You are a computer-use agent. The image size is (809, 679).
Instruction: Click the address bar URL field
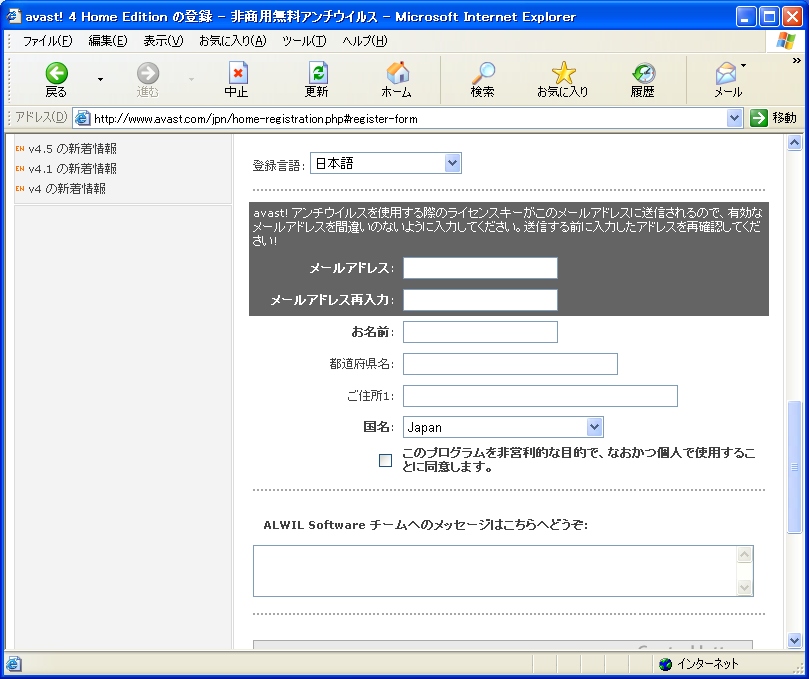(408, 119)
